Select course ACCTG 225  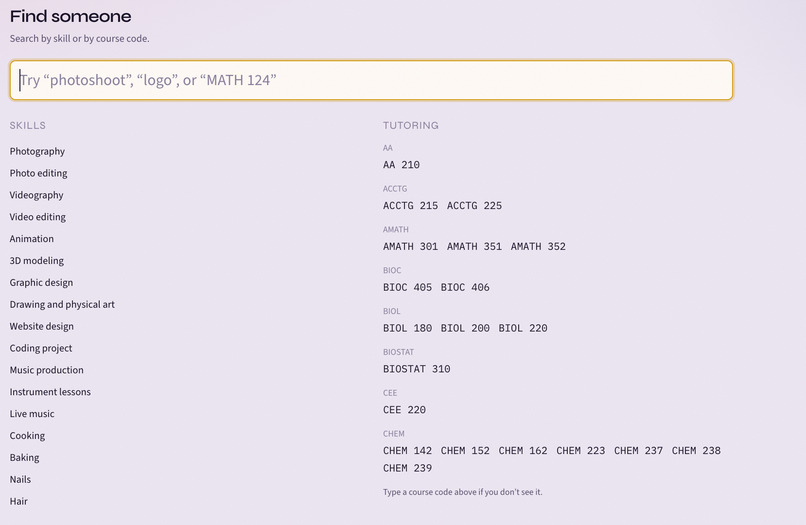[474, 206]
